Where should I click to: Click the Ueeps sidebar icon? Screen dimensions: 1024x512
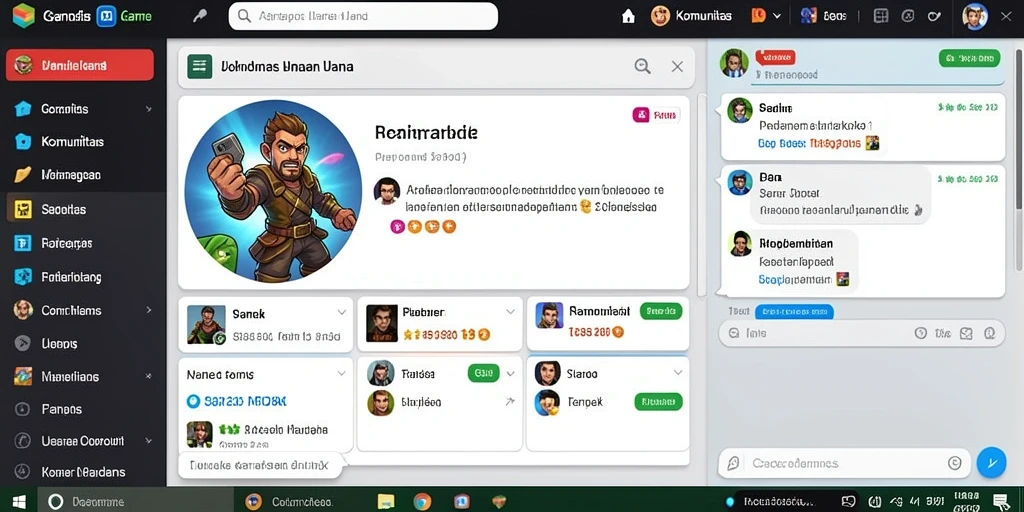point(23,343)
